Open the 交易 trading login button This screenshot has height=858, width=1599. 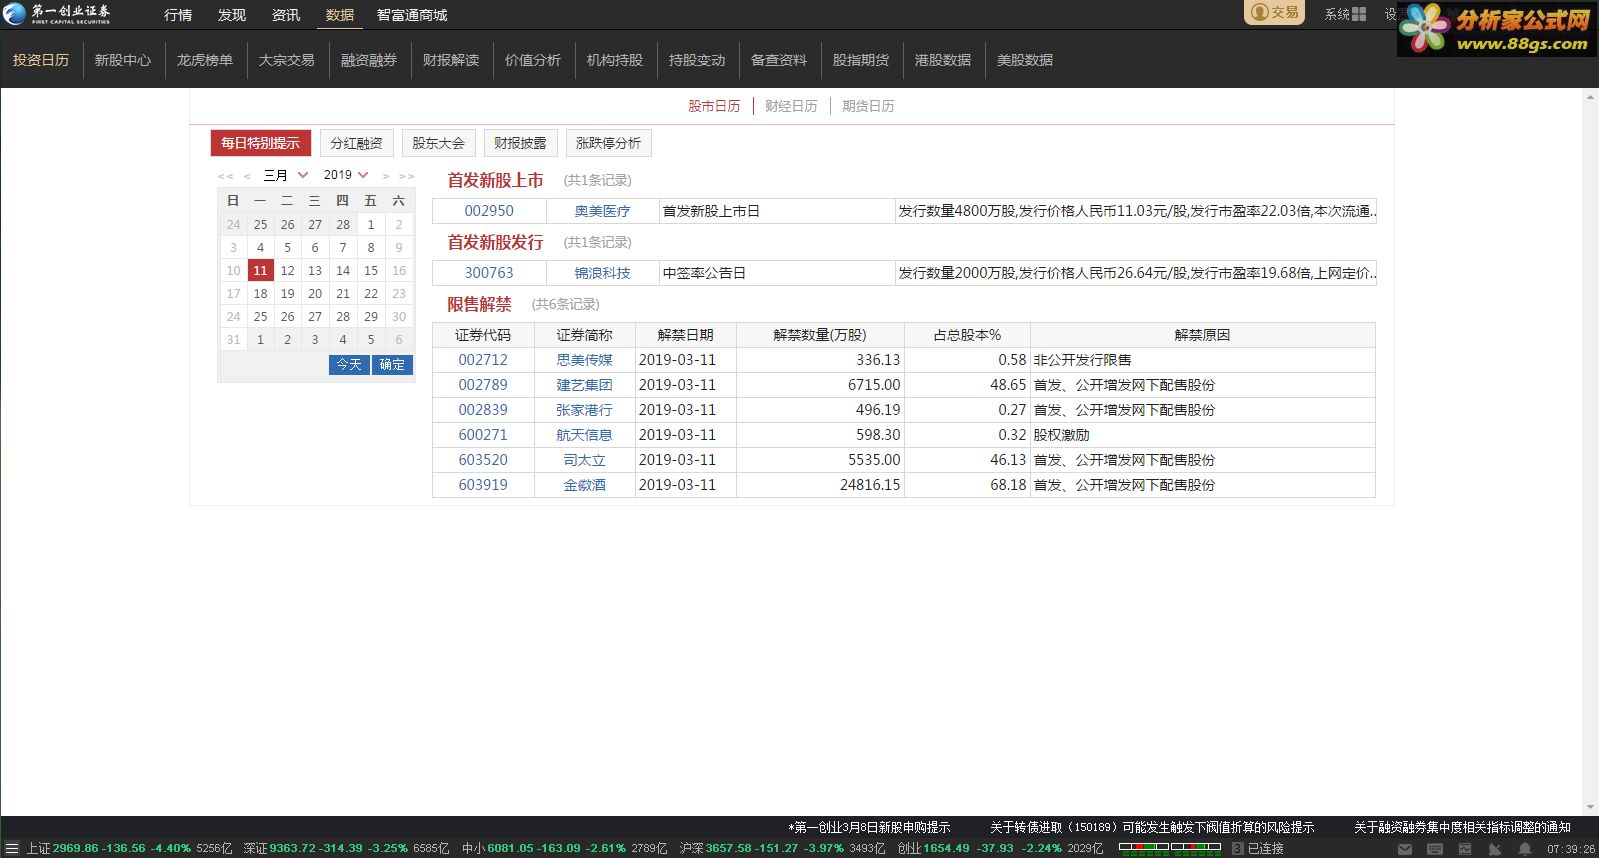(1275, 12)
